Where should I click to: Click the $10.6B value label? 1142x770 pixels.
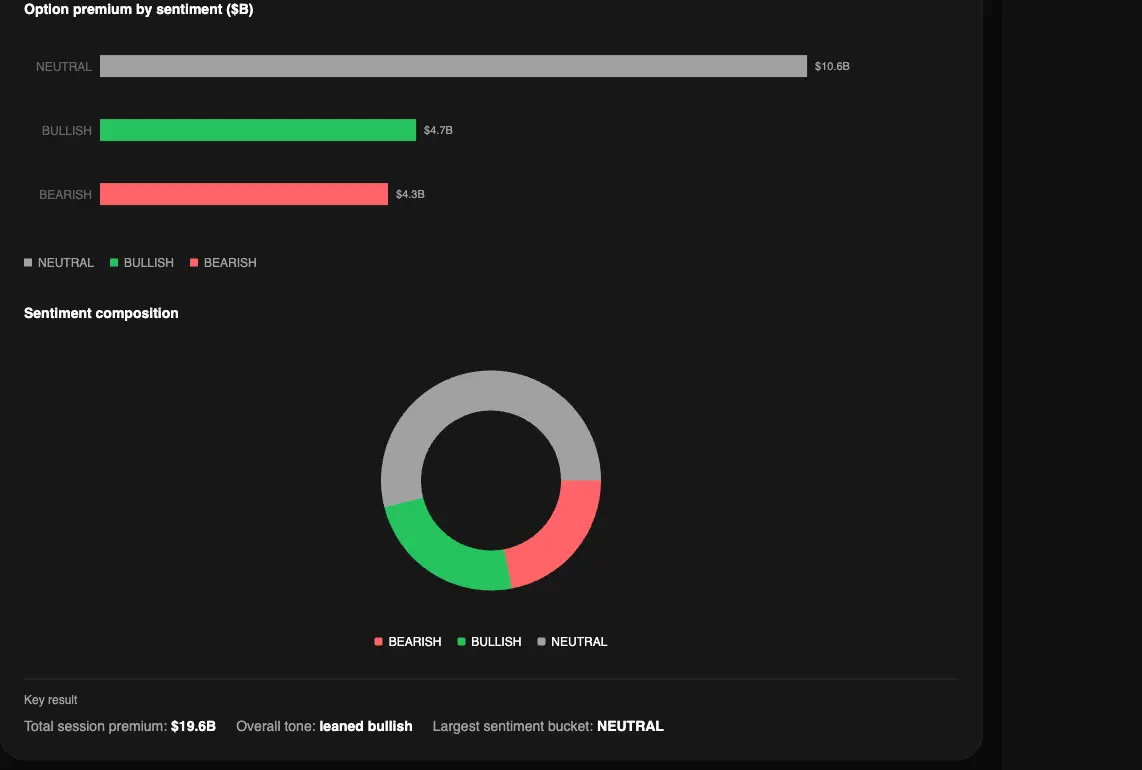pos(832,66)
